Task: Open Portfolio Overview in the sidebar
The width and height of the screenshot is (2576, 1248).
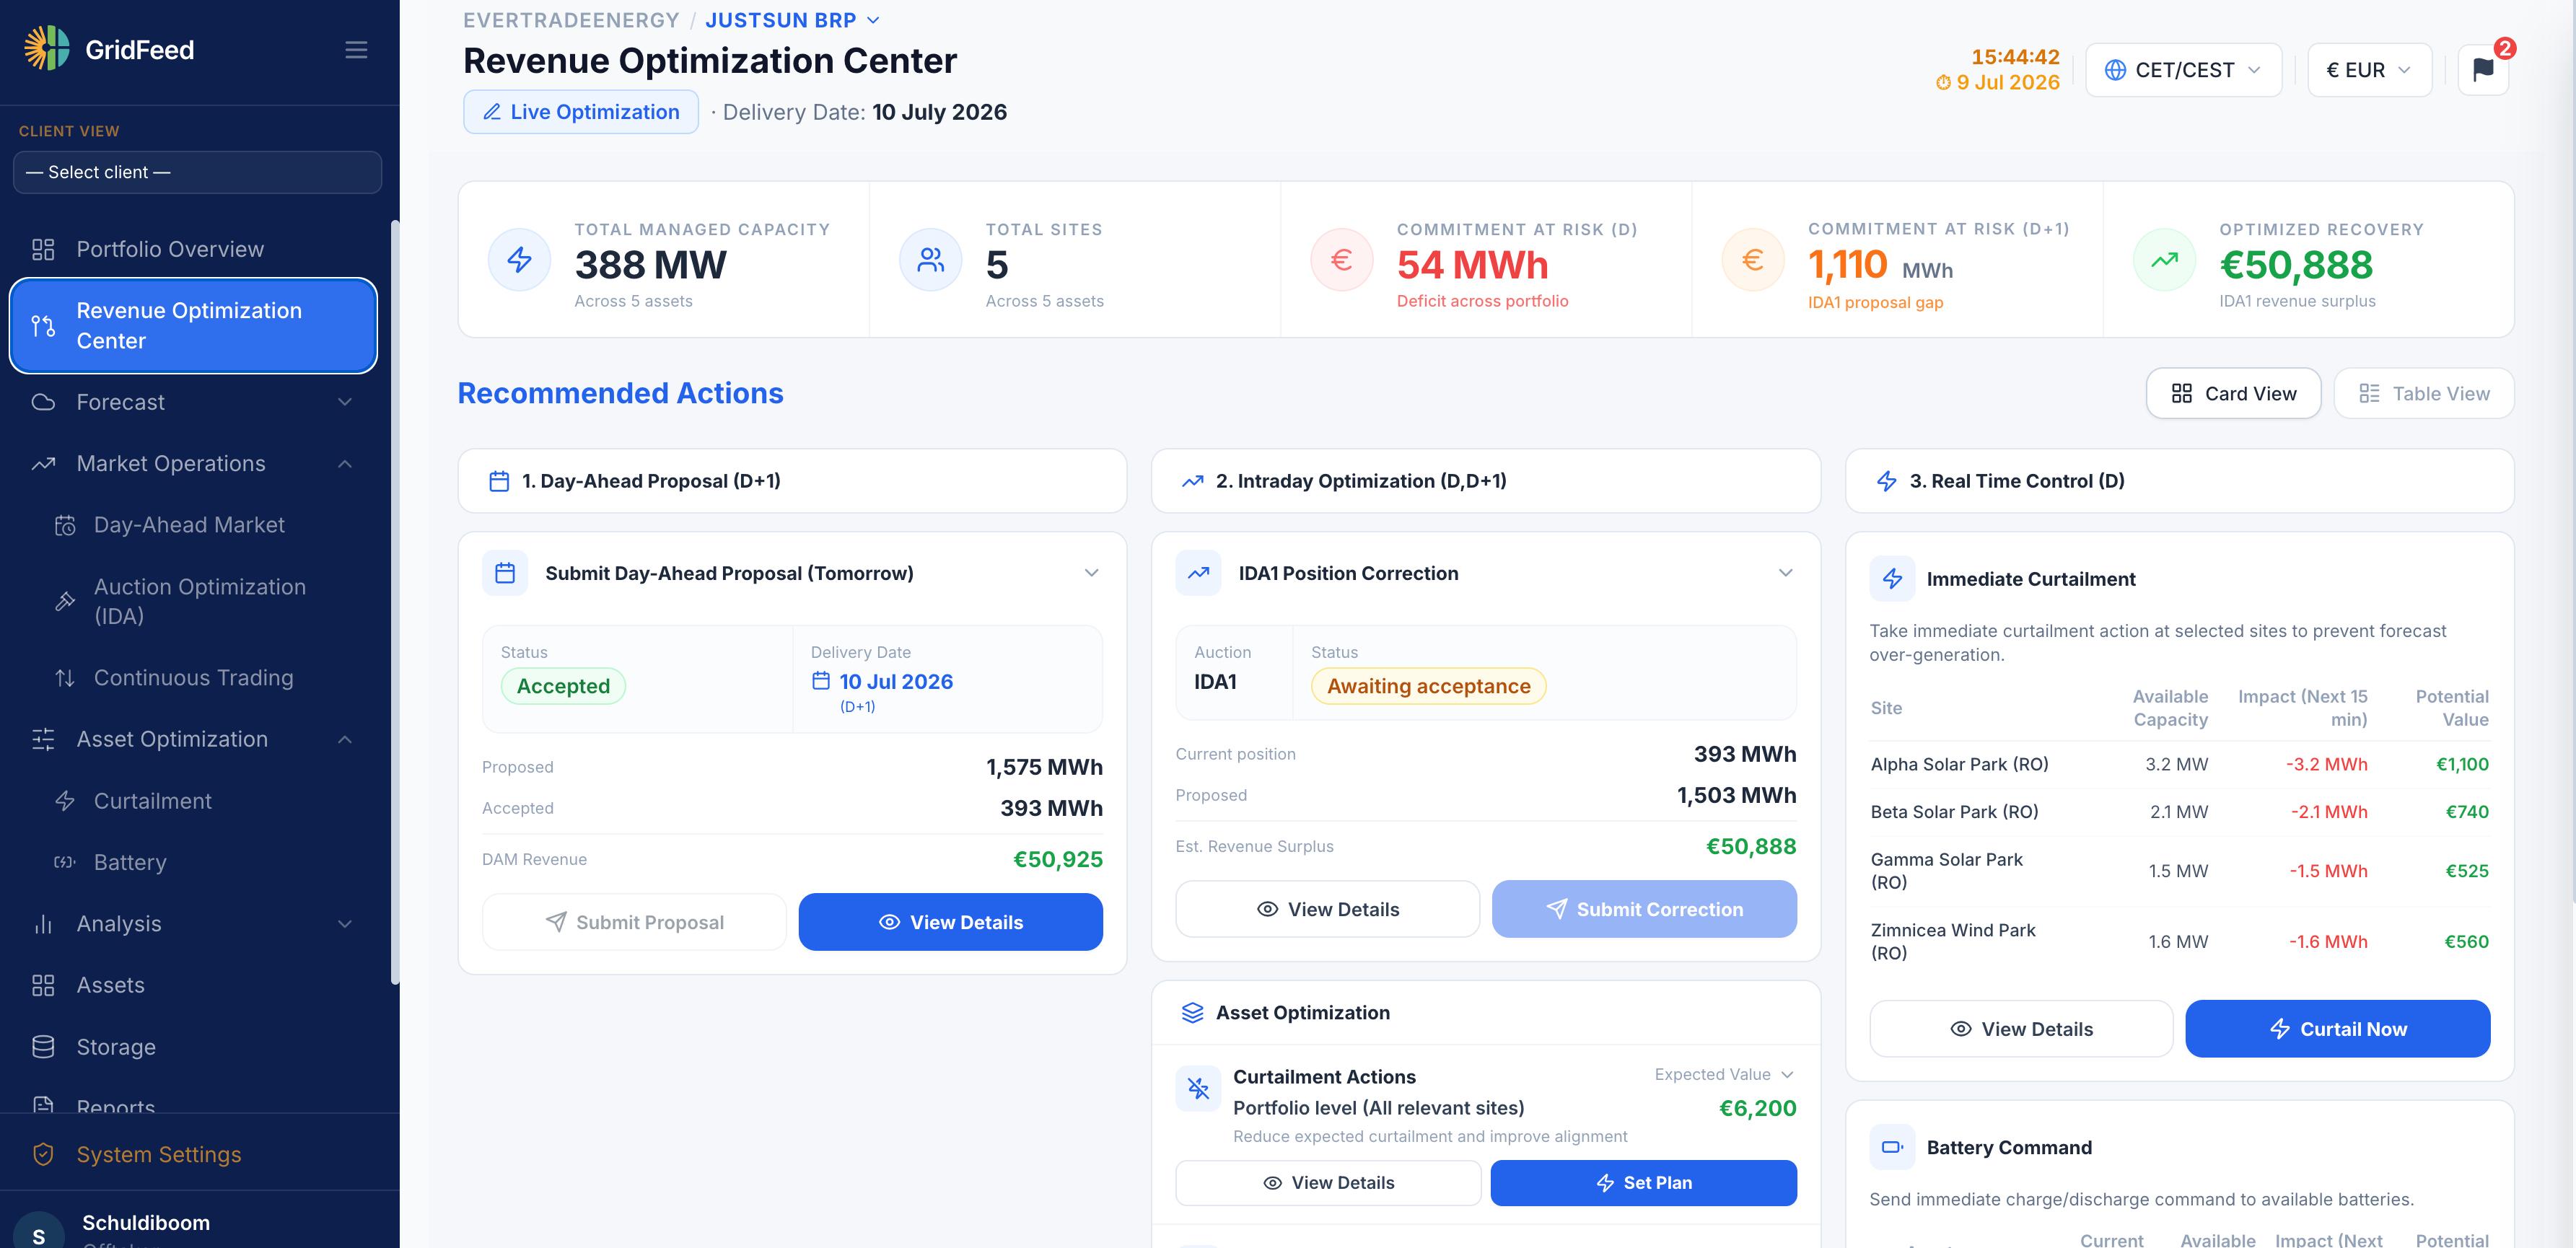Action: pyautogui.click(x=192, y=249)
